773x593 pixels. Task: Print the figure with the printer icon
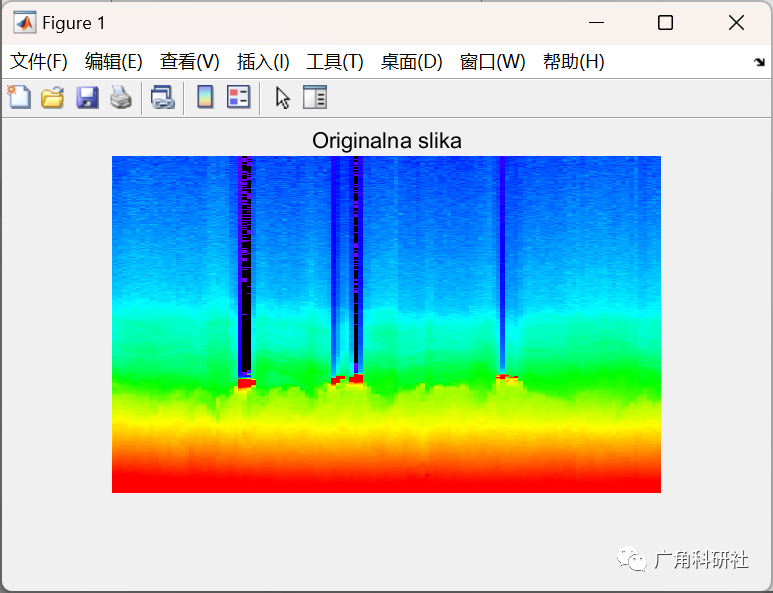[121, 97]
